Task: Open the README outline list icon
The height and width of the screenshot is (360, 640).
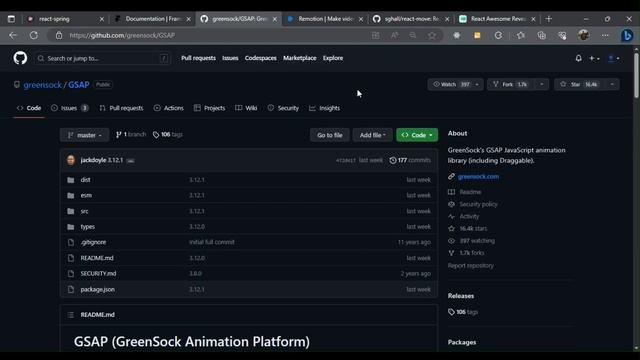Action: pyautogui.click(x=71, y=315)
